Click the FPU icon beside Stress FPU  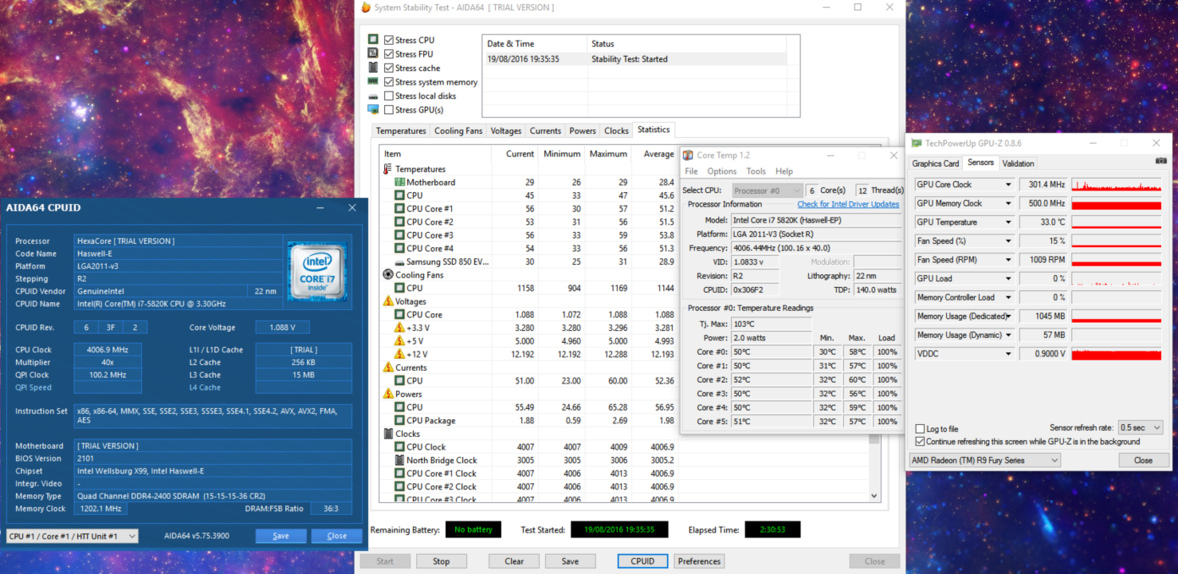[373, 54]
